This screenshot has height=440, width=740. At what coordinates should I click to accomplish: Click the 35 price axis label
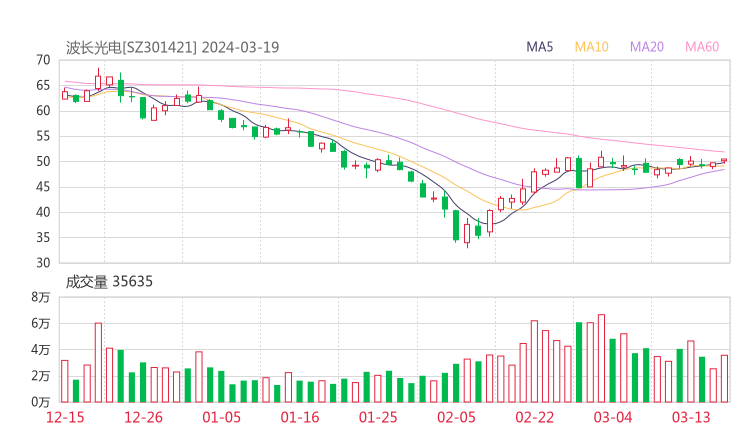point(43,237)
